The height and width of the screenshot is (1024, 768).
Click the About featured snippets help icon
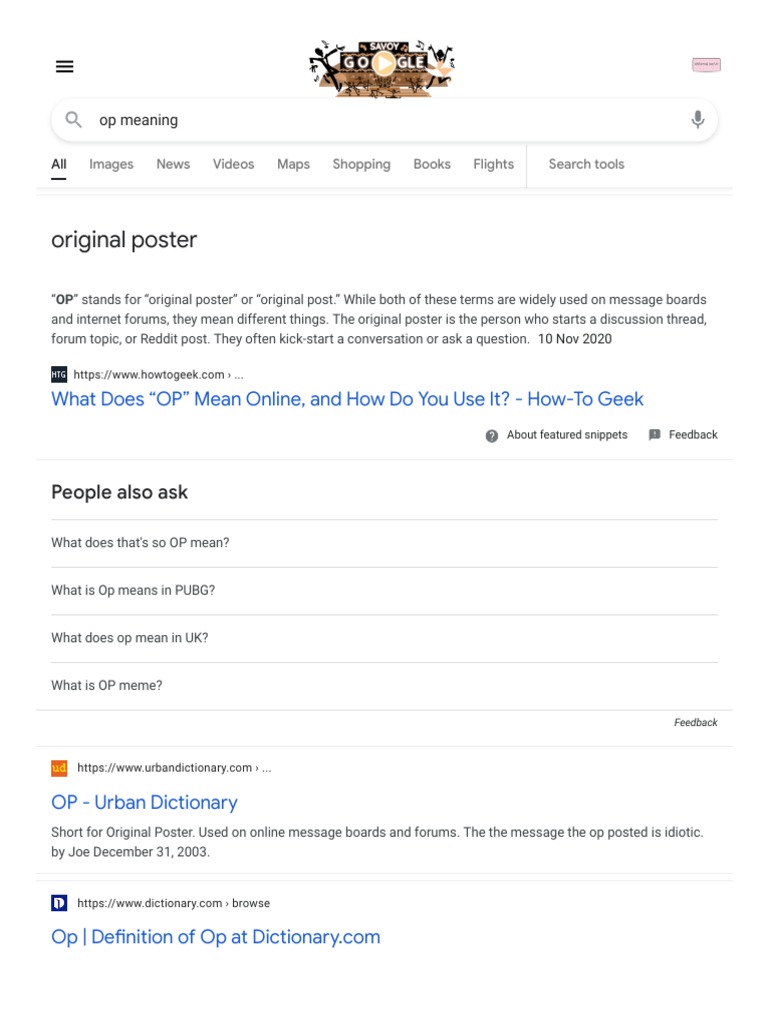tap(491, 436)
